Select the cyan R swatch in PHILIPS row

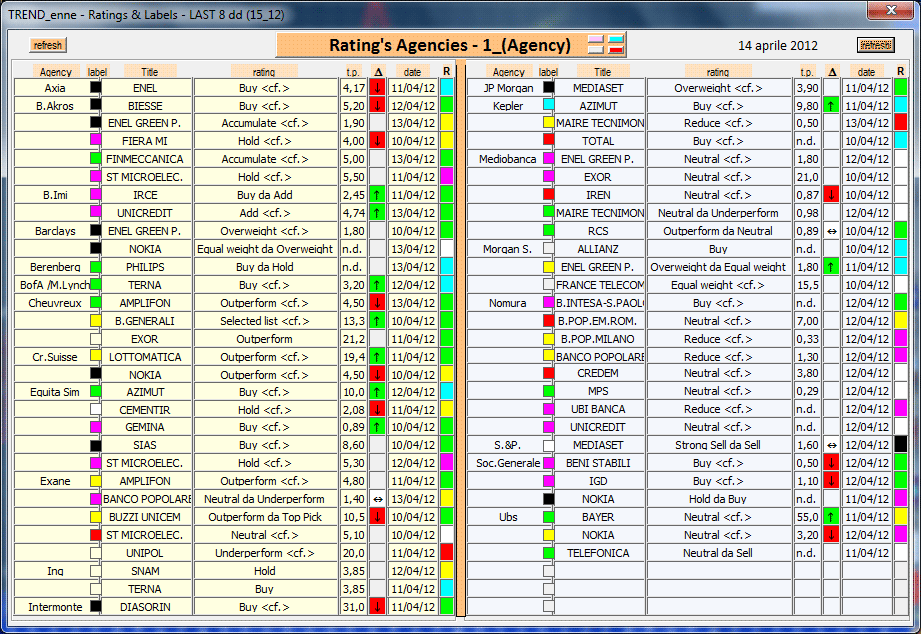[x=447, y=267]
